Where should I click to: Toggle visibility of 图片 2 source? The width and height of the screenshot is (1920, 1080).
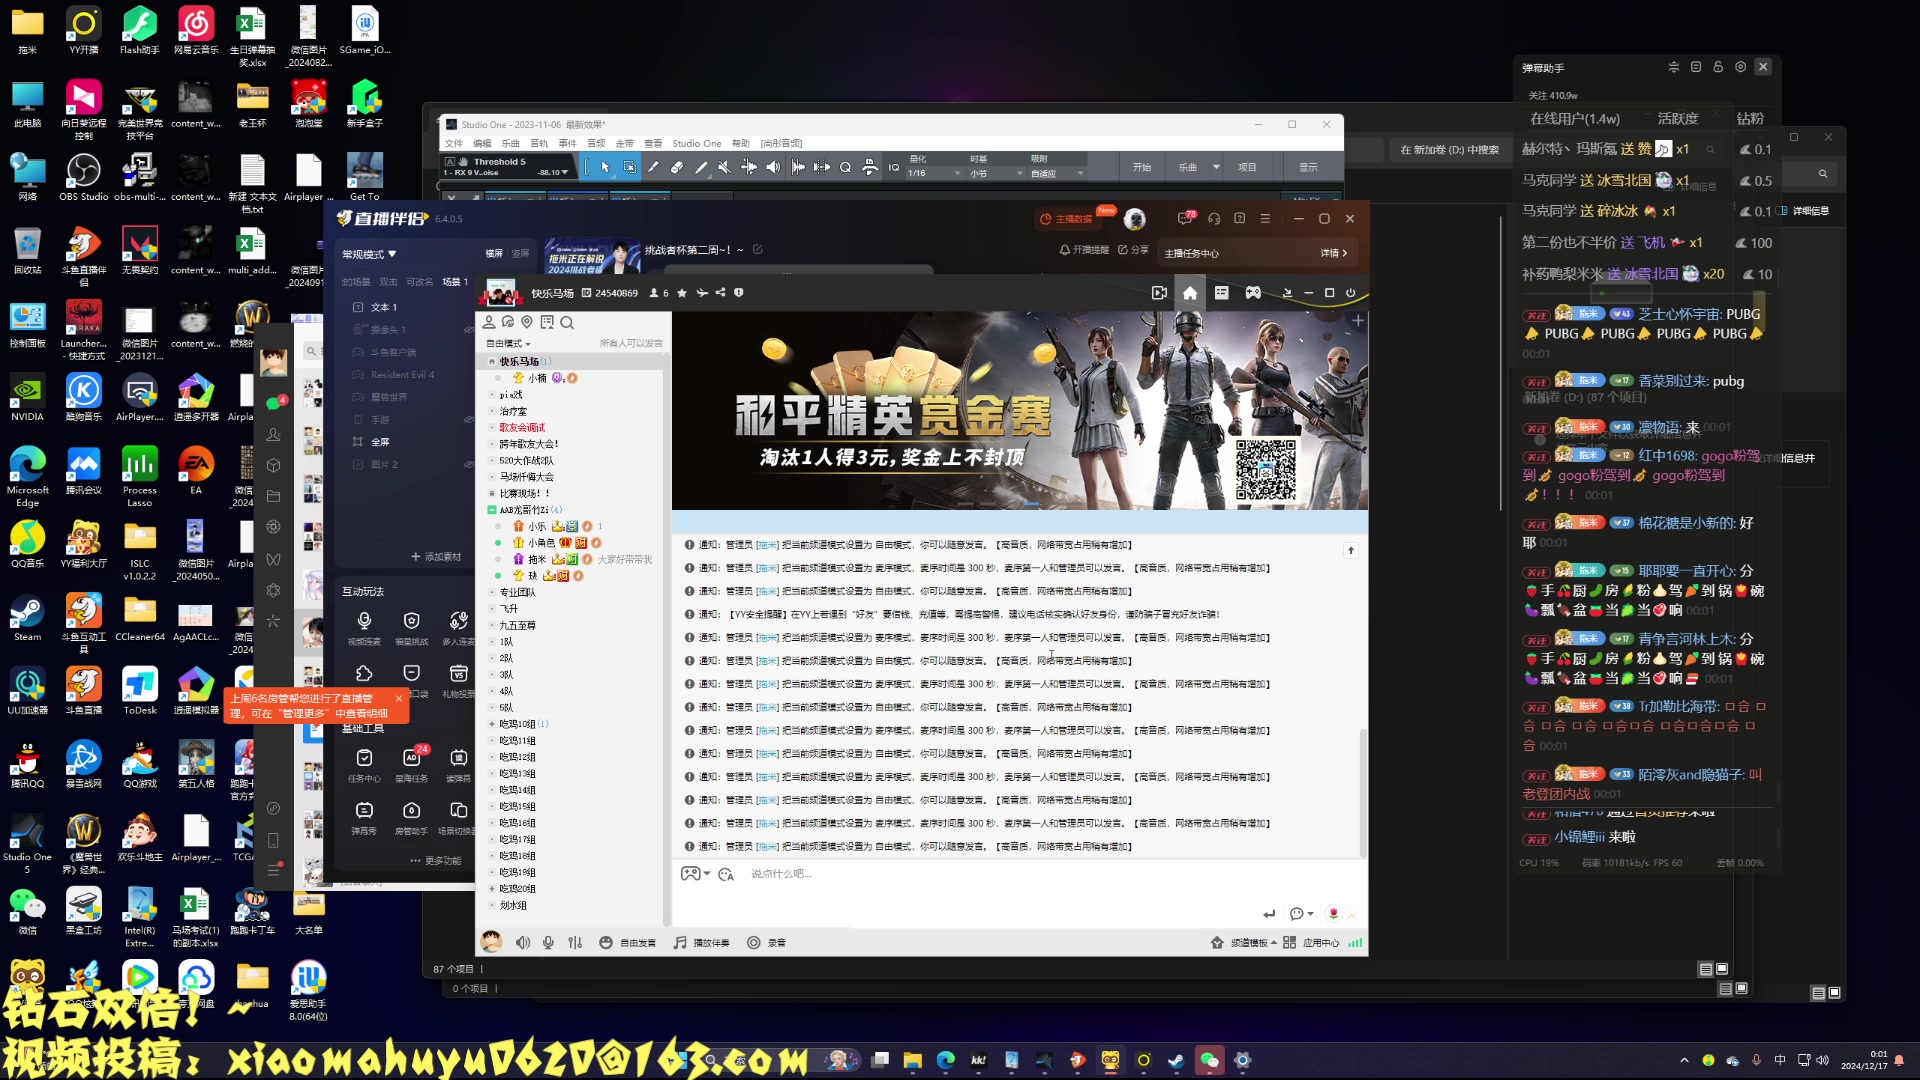468,465
